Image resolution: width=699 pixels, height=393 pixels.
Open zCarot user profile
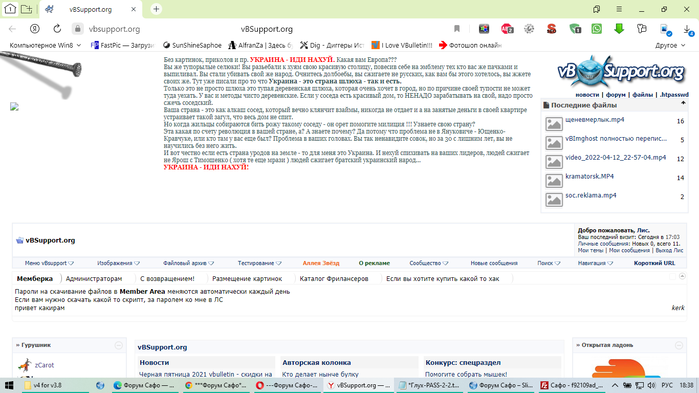[x=44, y=365]
